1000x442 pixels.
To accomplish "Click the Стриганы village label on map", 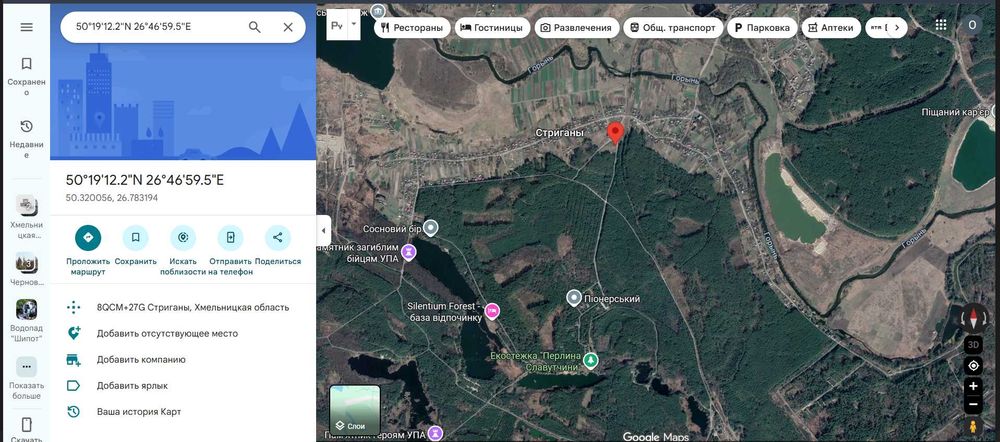I will tap(559, 133).
